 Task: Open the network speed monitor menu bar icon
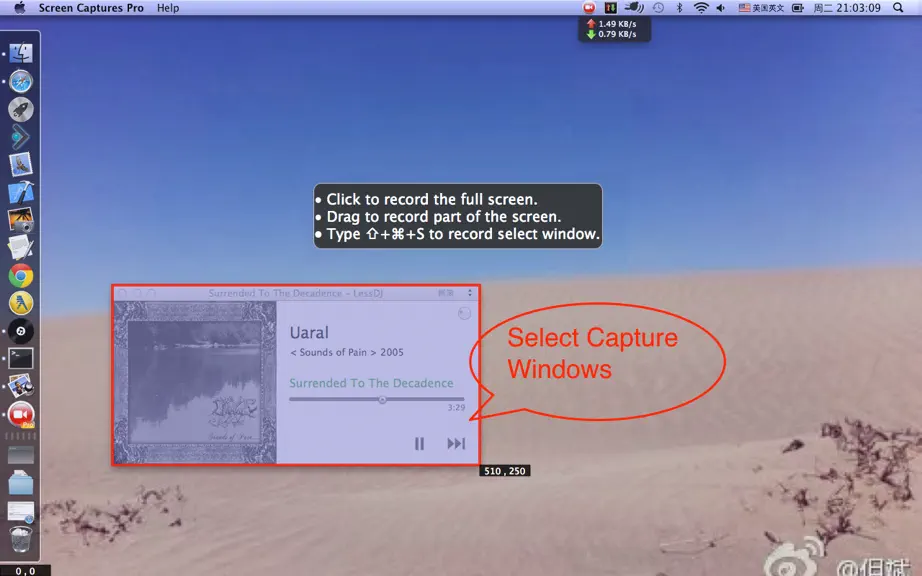pos(610,8)
